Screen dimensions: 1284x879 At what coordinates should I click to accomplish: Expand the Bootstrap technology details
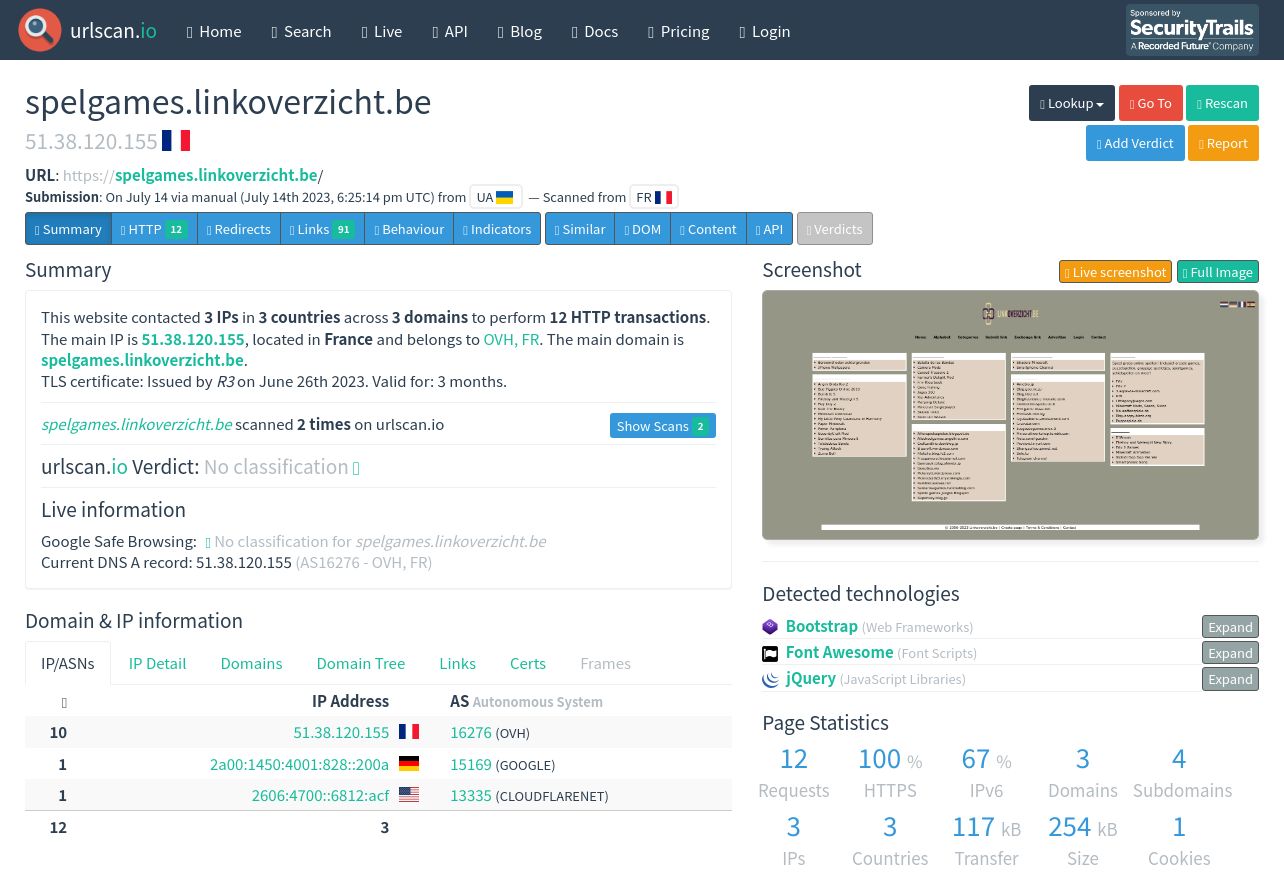1230,627
